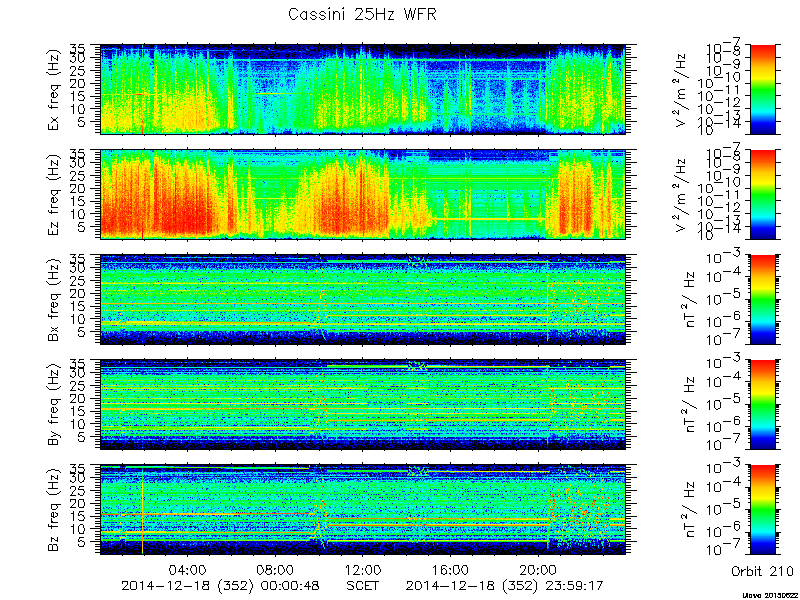Select the By freq spectrogram panel
Image resolution: width=800 pixels, height=600 pixels.
[363, 405]
